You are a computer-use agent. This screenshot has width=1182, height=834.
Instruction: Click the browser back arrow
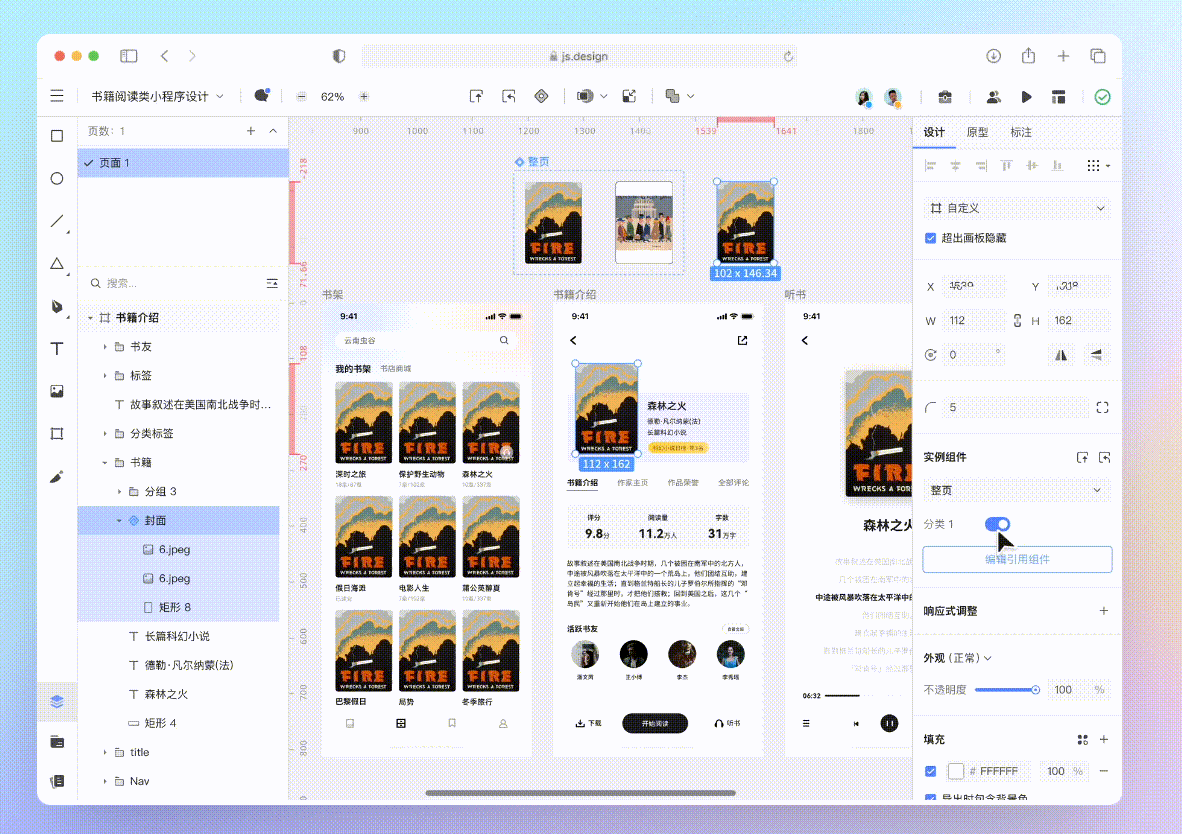coord(164,56)
